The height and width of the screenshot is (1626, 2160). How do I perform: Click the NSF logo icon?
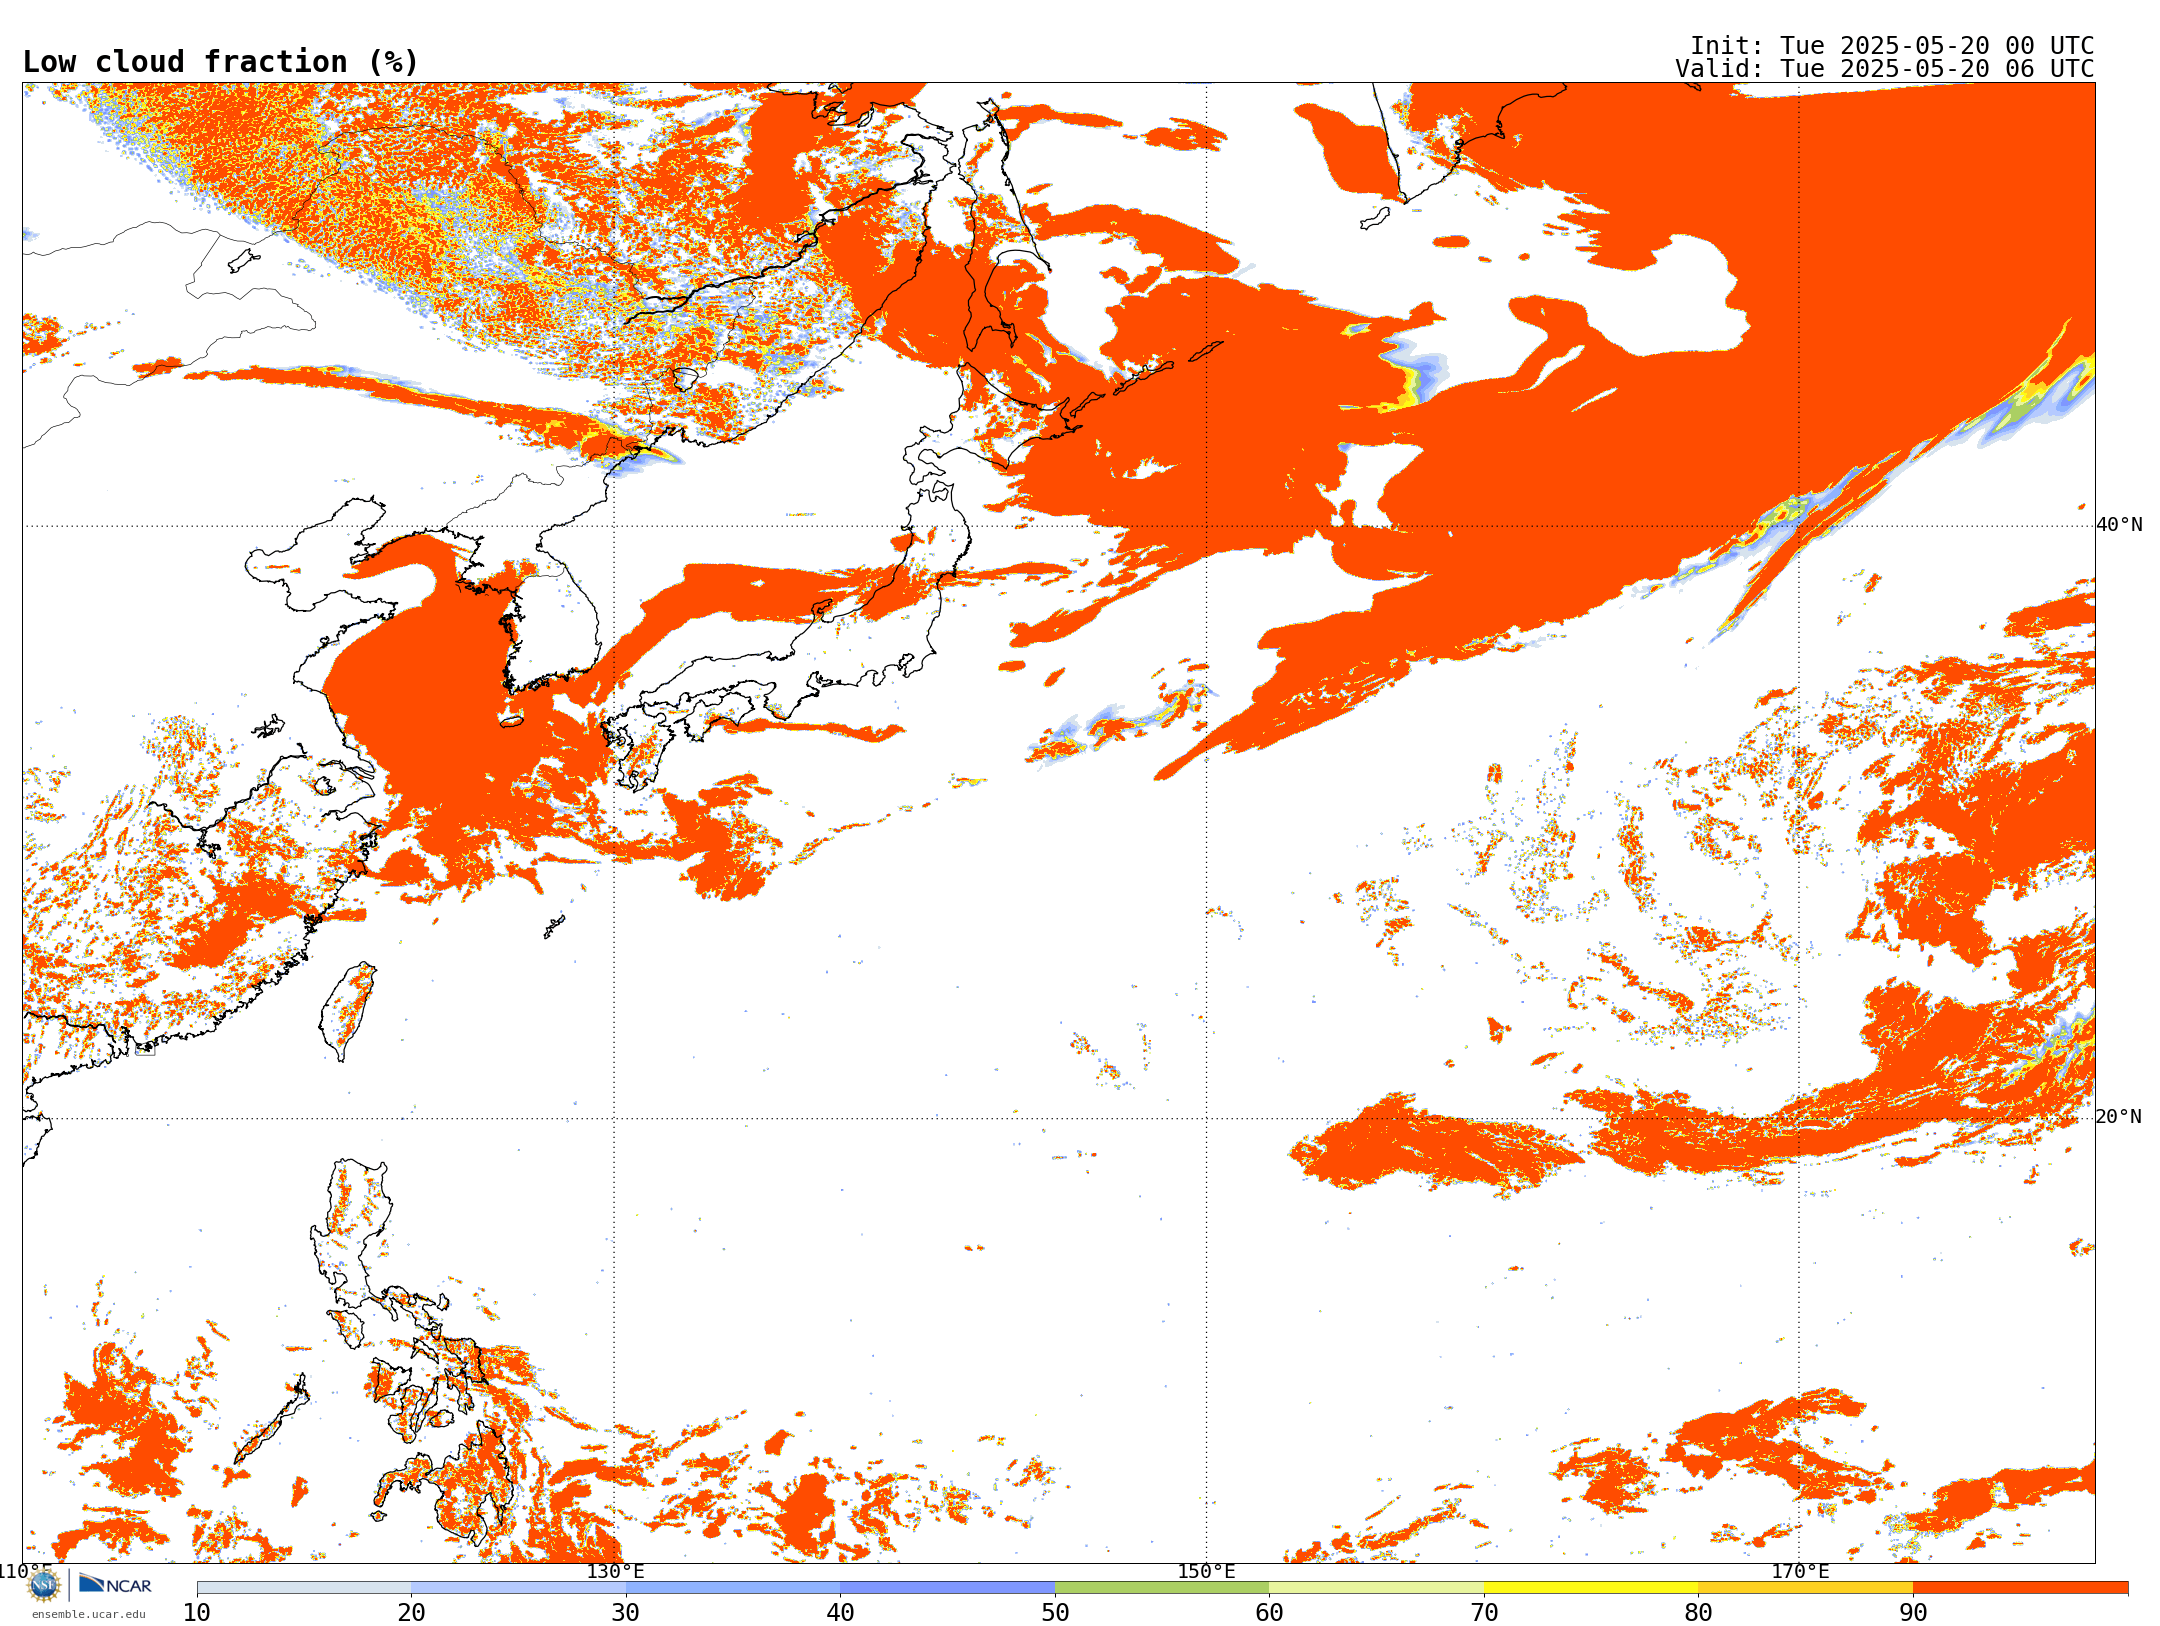tap(44, 1585)
